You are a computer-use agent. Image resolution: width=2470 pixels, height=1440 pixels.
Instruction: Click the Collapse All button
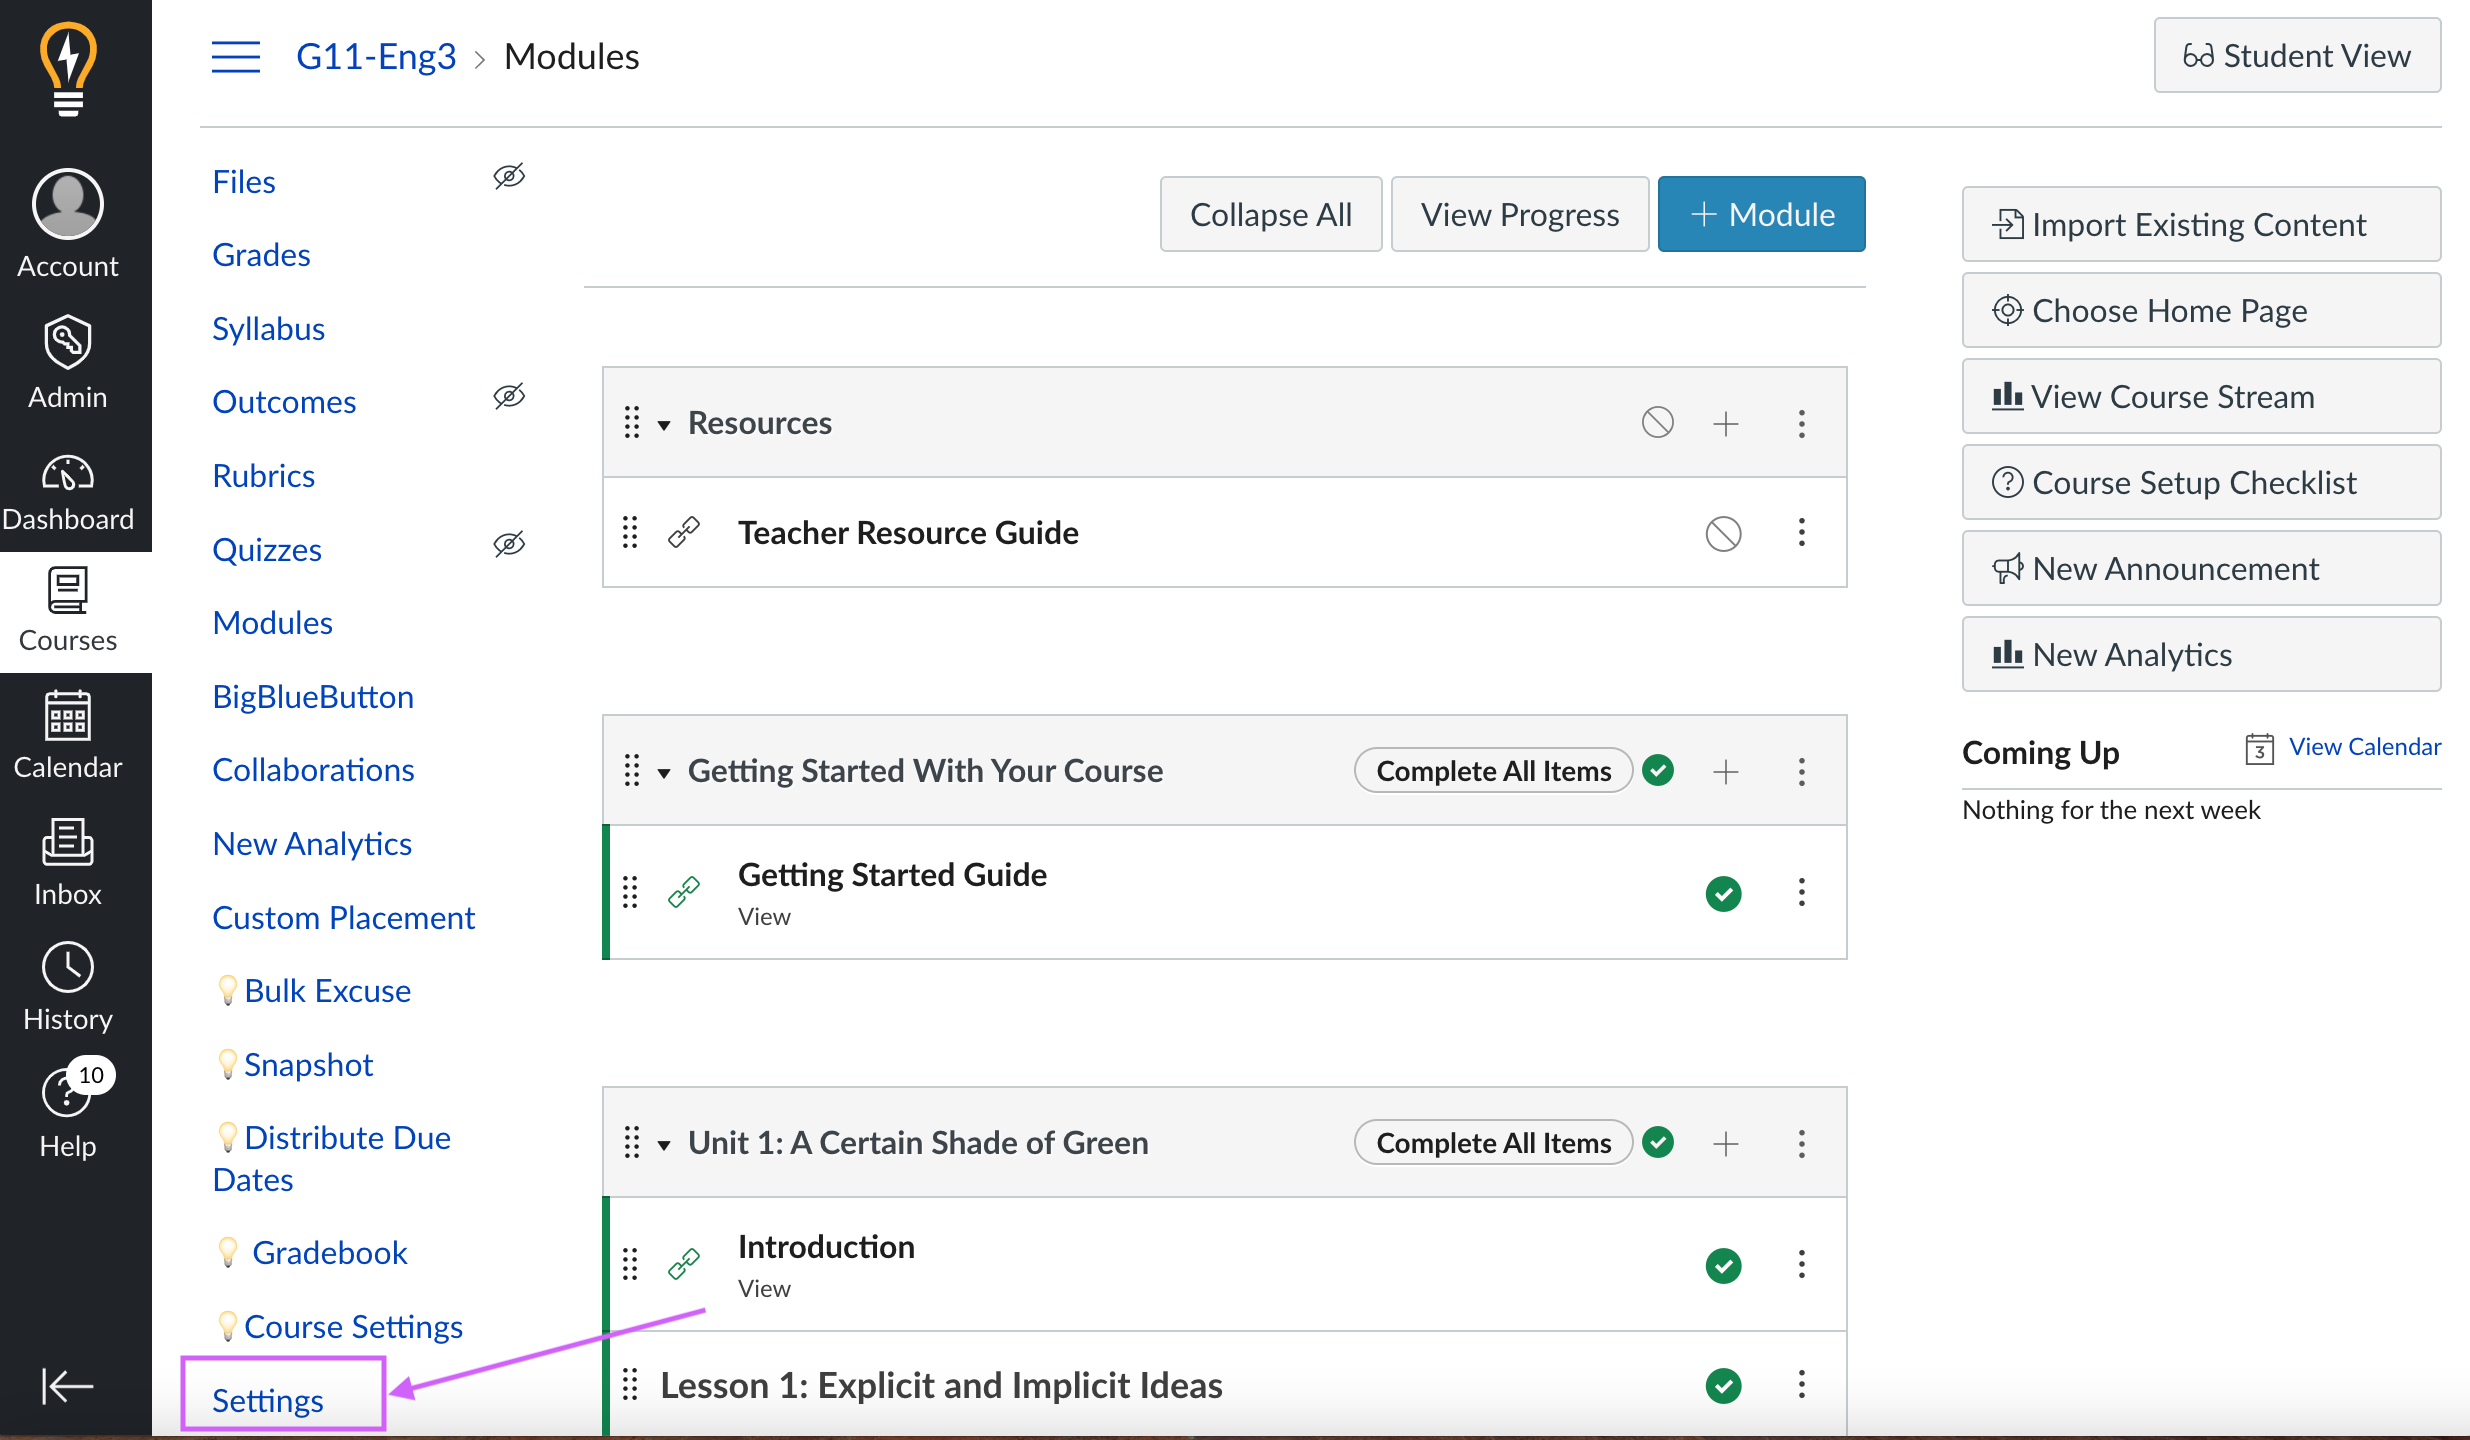click(x=1270, y=213)
